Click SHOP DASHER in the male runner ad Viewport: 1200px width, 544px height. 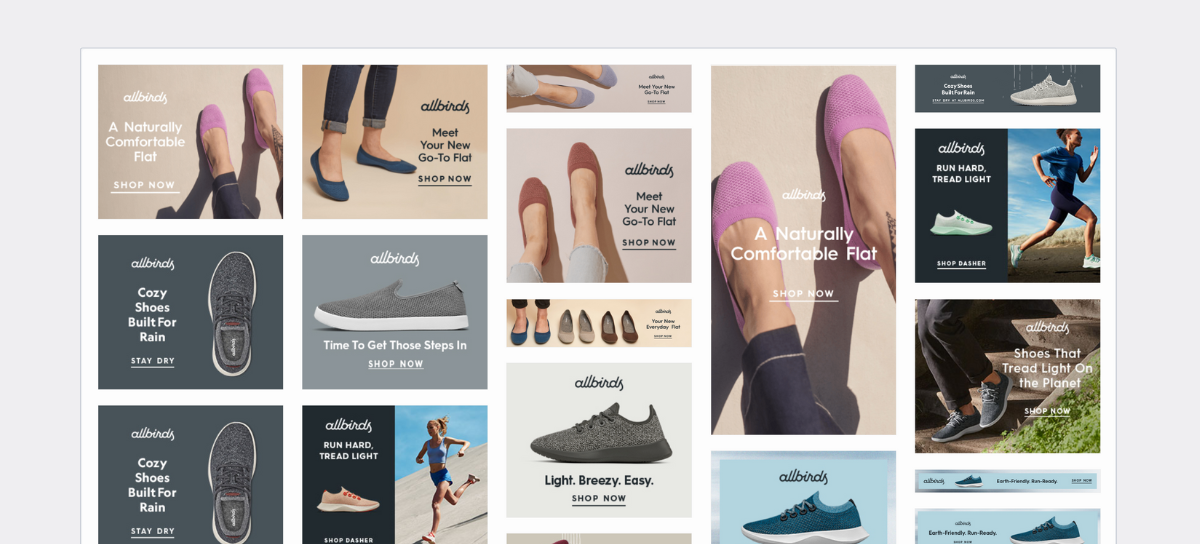coord(961,264)
